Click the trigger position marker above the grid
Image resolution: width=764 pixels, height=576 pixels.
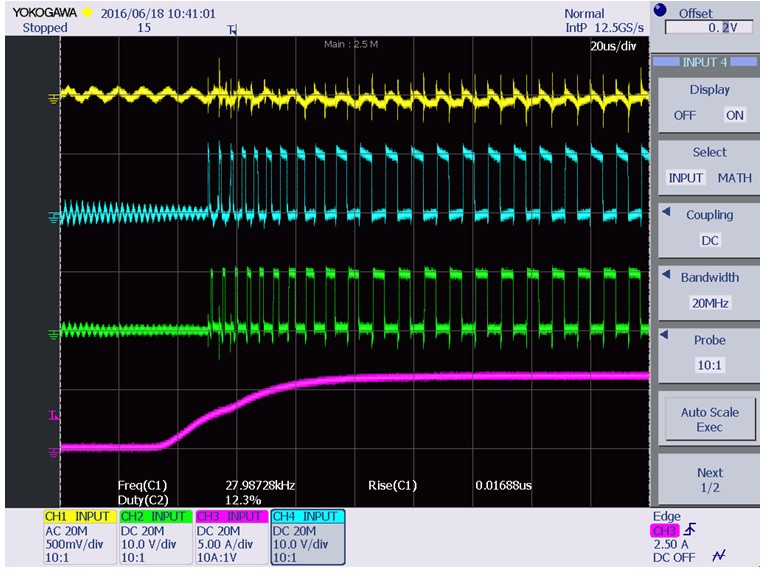(x=233, y=30)
